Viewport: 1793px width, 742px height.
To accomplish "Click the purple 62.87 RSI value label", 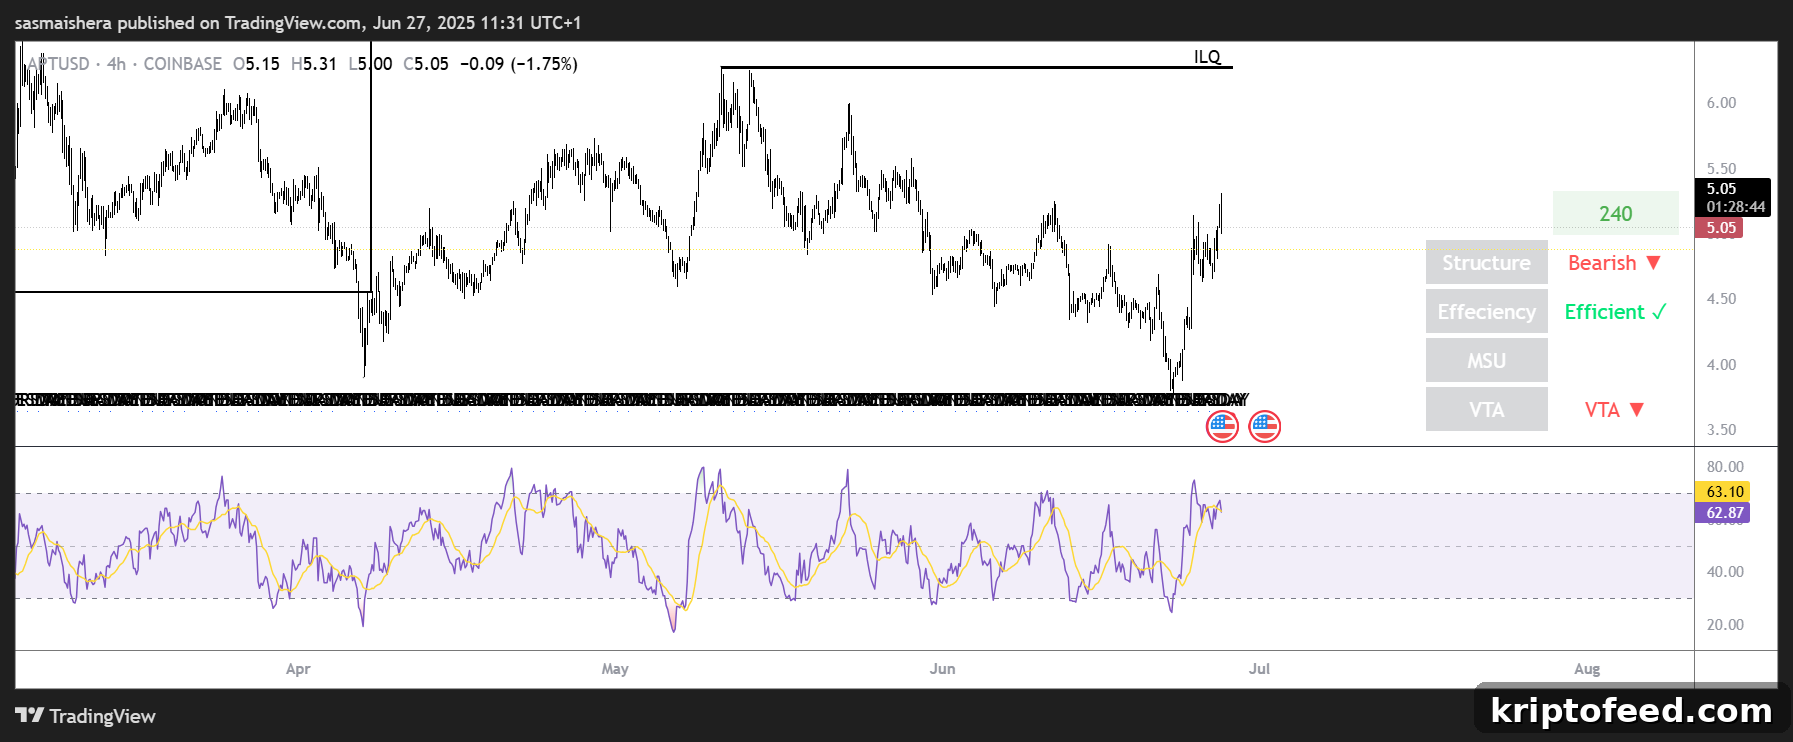I will 1724,513.
